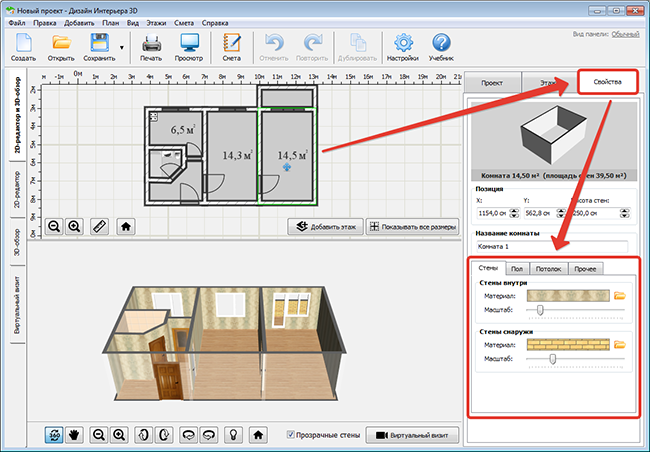The image size is (650, 452).
Task: Open Просмотр monitor preview icon
Action: pos(189,47)
